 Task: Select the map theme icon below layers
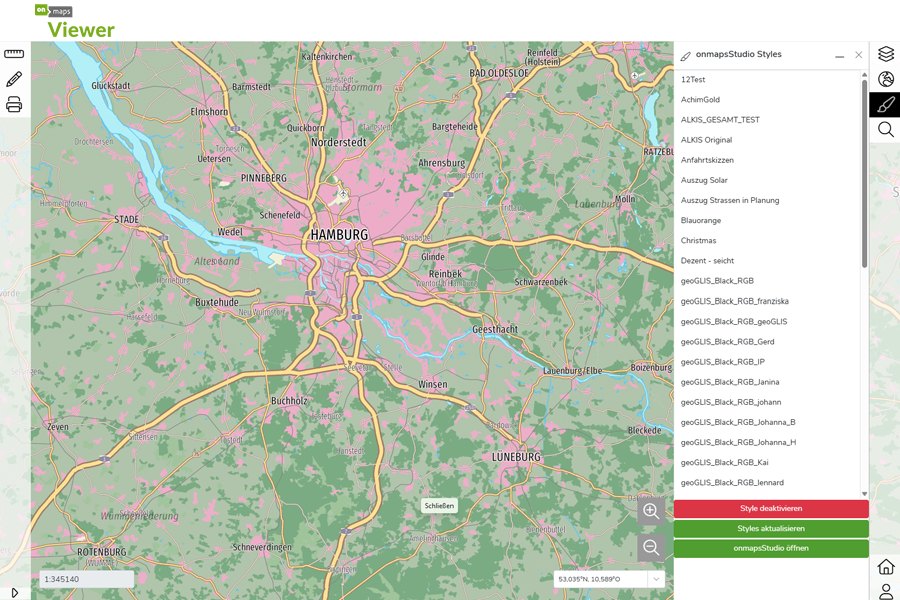(885, 79)
